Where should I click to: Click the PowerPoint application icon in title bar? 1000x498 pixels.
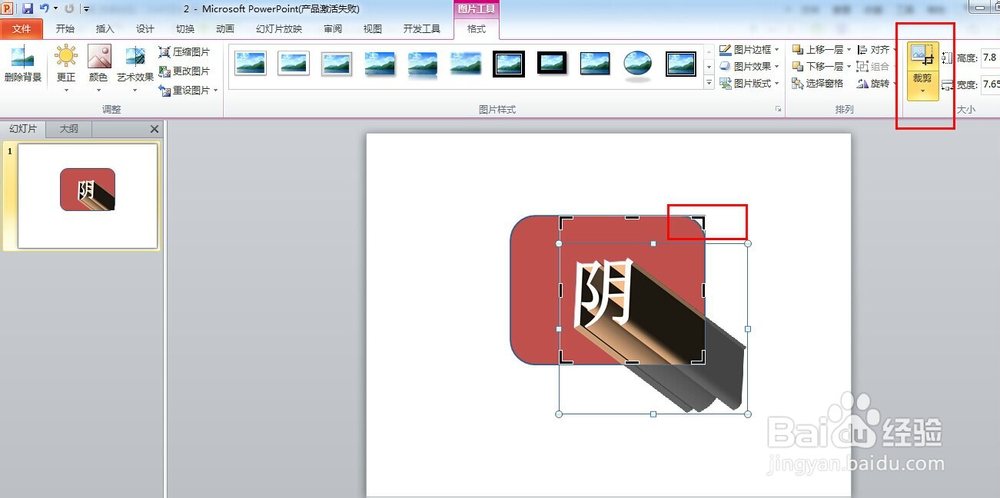point(9,9)
